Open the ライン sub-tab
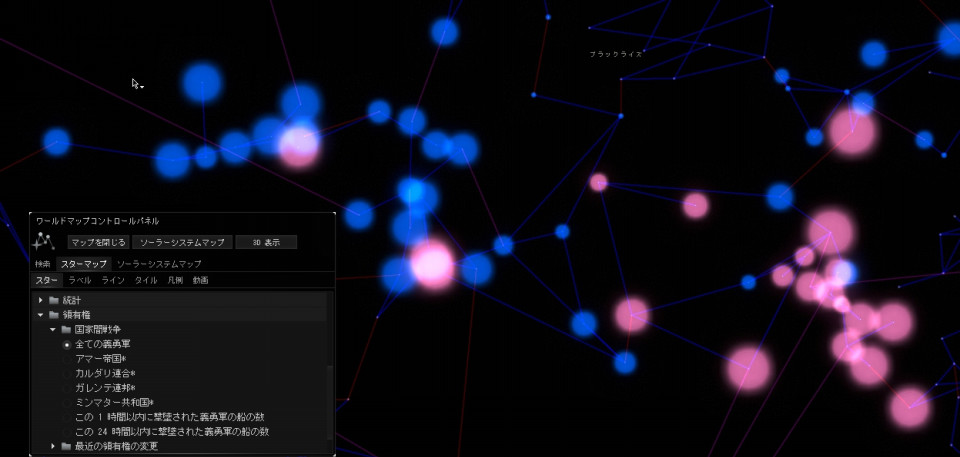This screenshot has width=960, height=457. [113, 280]
